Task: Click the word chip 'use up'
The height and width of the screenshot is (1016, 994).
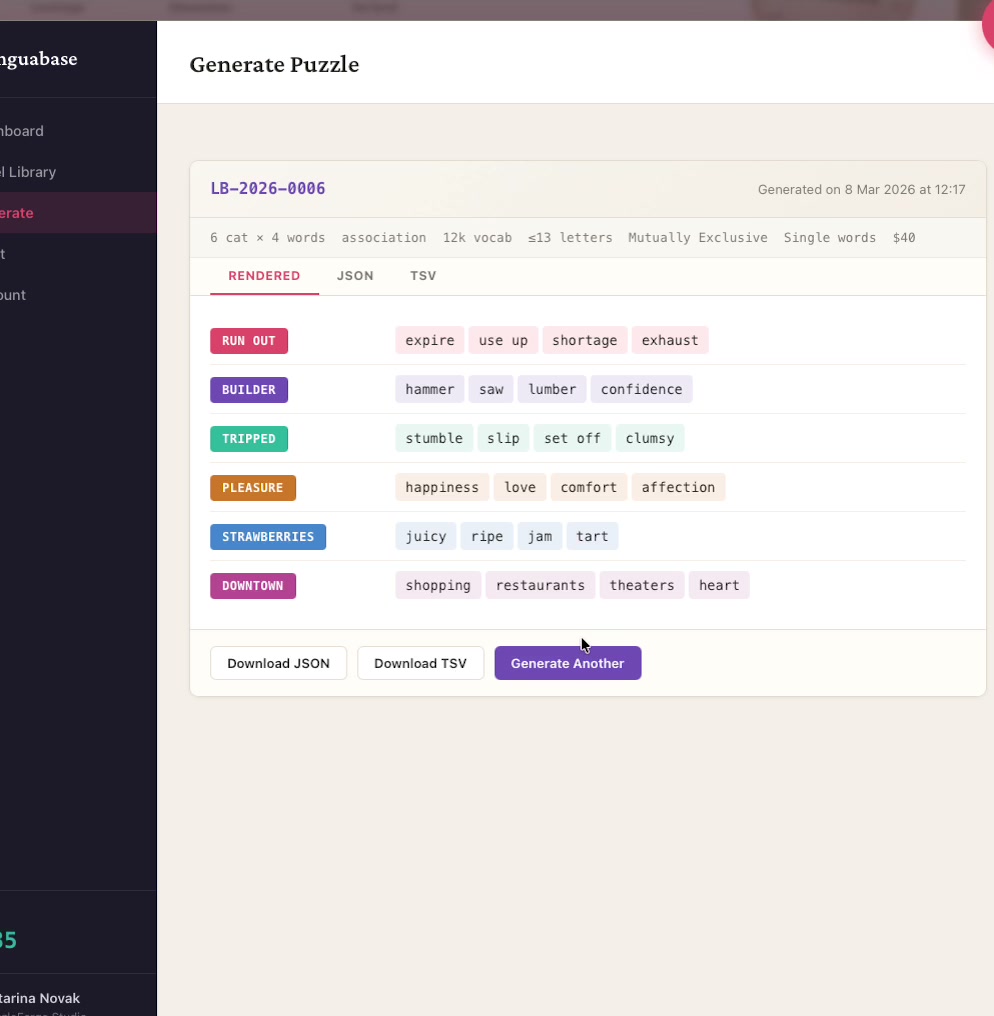Action: (x=503, y=340)
